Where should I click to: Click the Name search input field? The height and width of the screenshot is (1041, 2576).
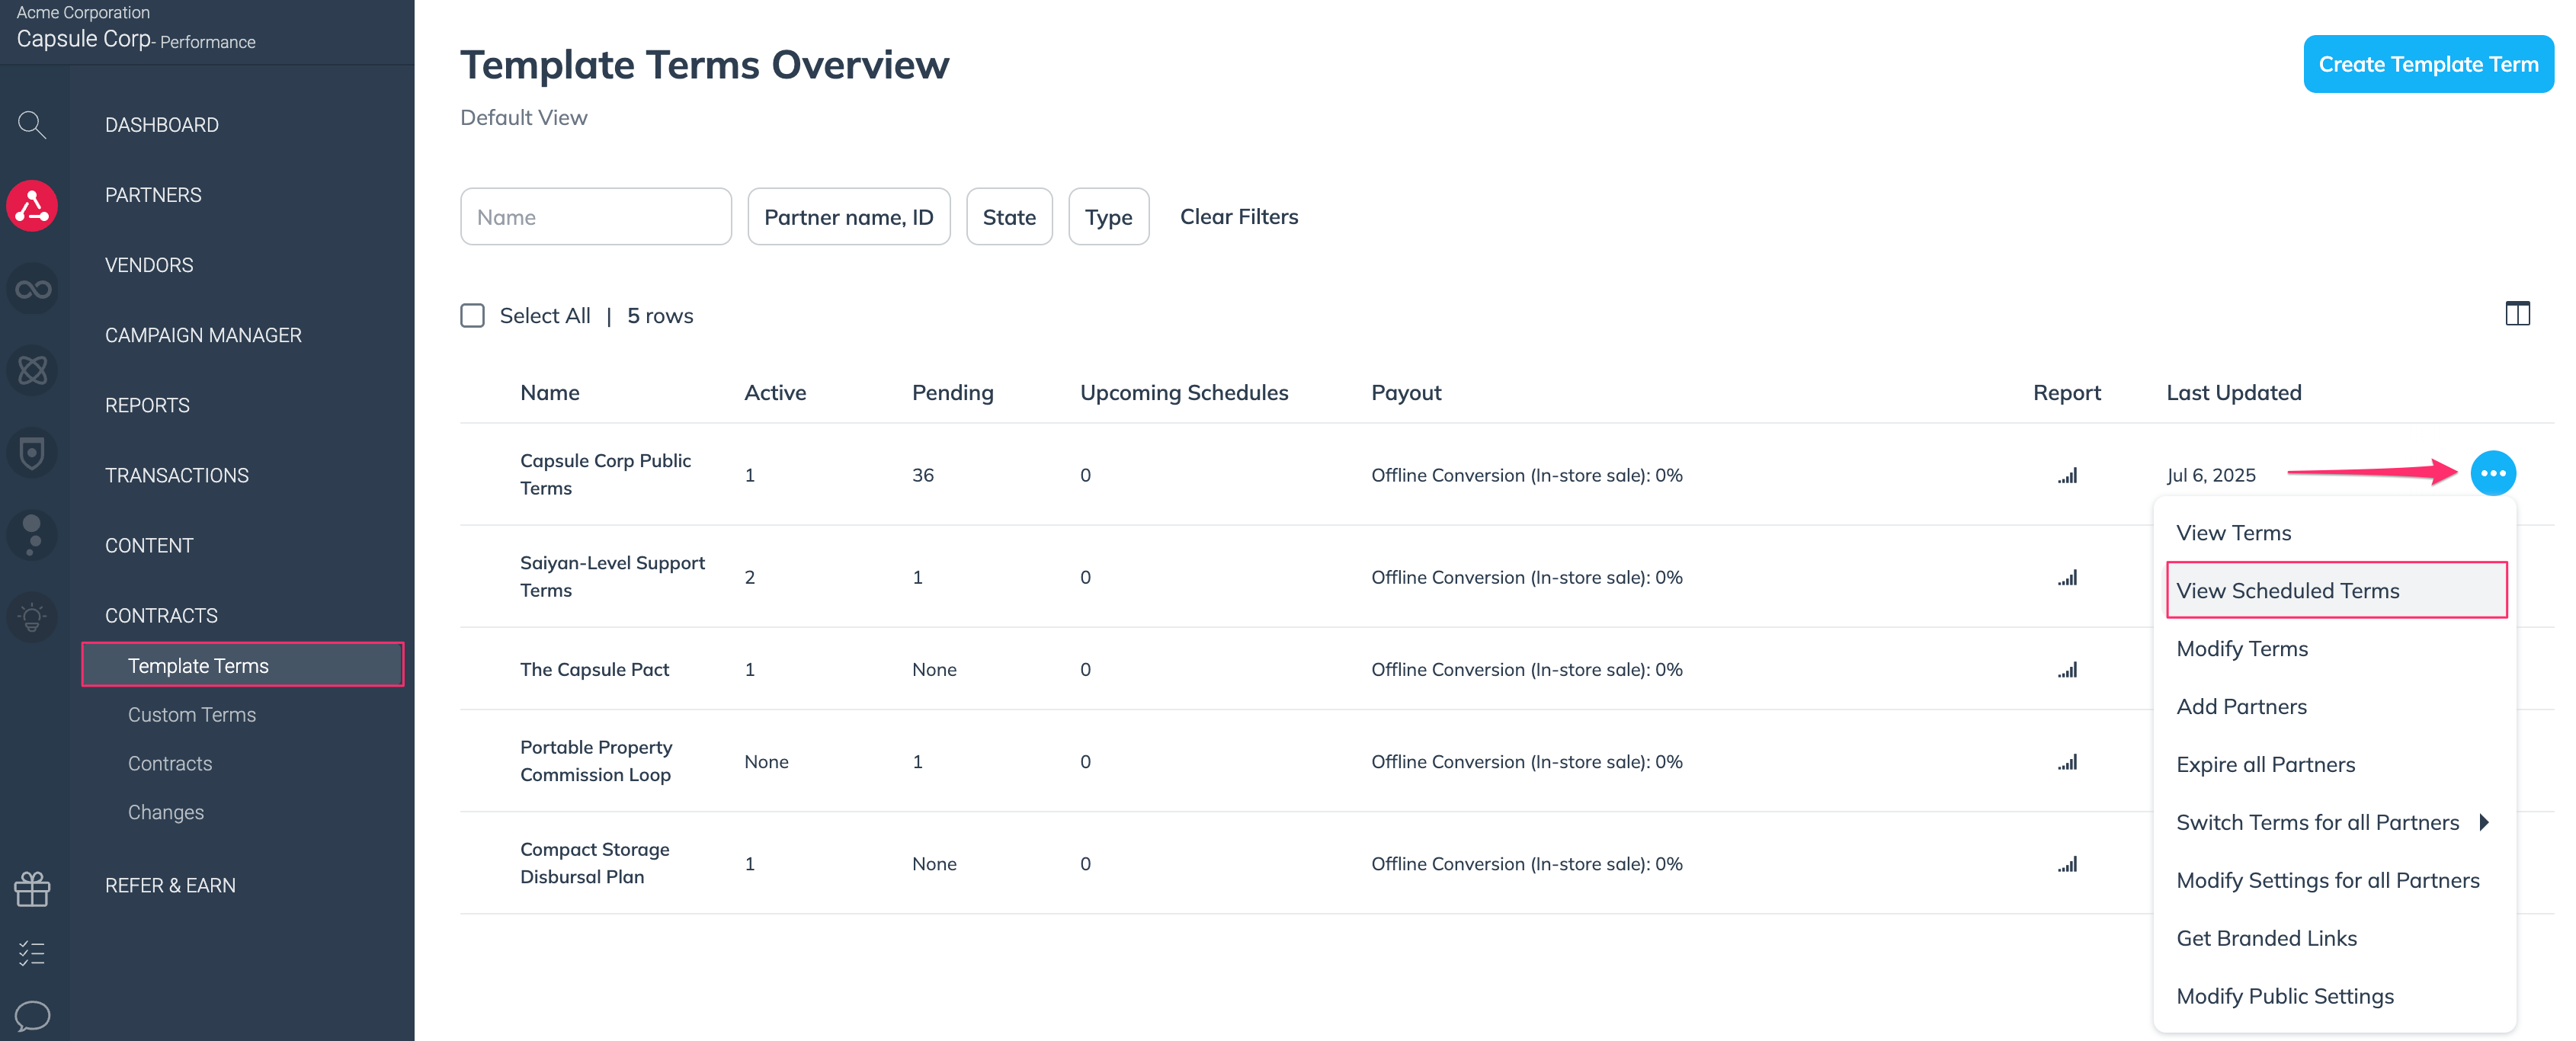click(595, 217)
